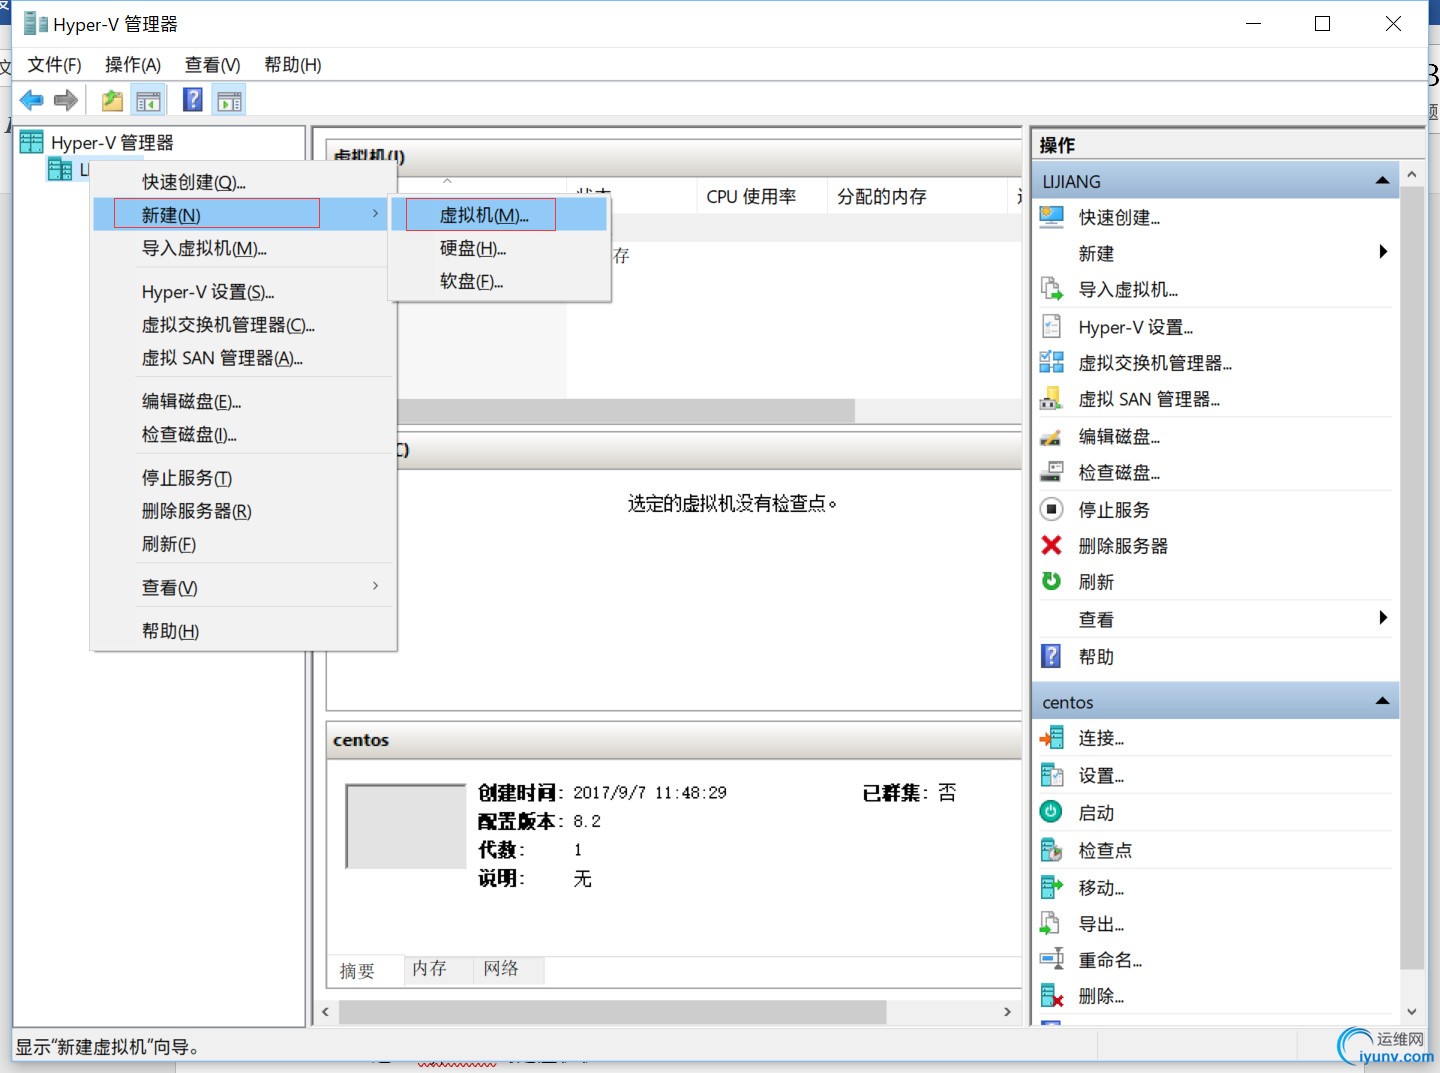Click the 快速创建 icon in actions pane
The height and width of the screenshot is (1073, 1440).
click(1052, 217)
